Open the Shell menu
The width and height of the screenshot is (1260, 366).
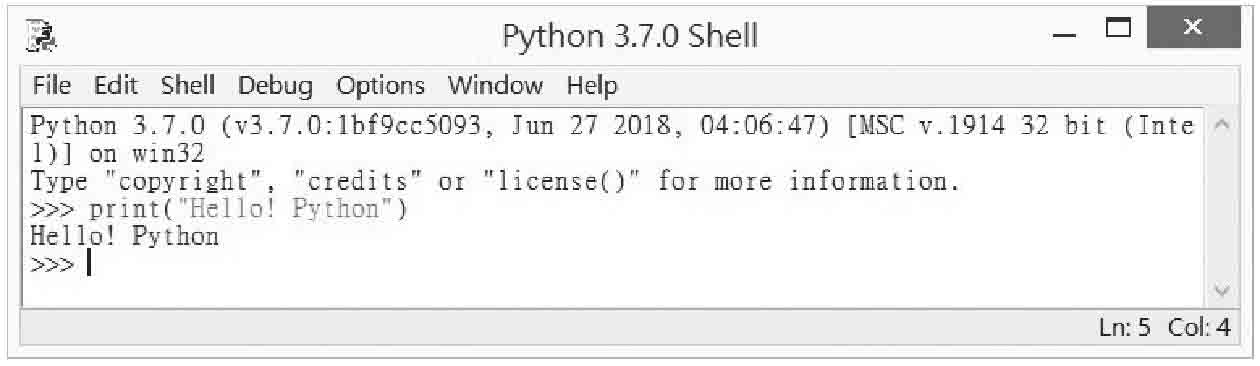(188, 85)
